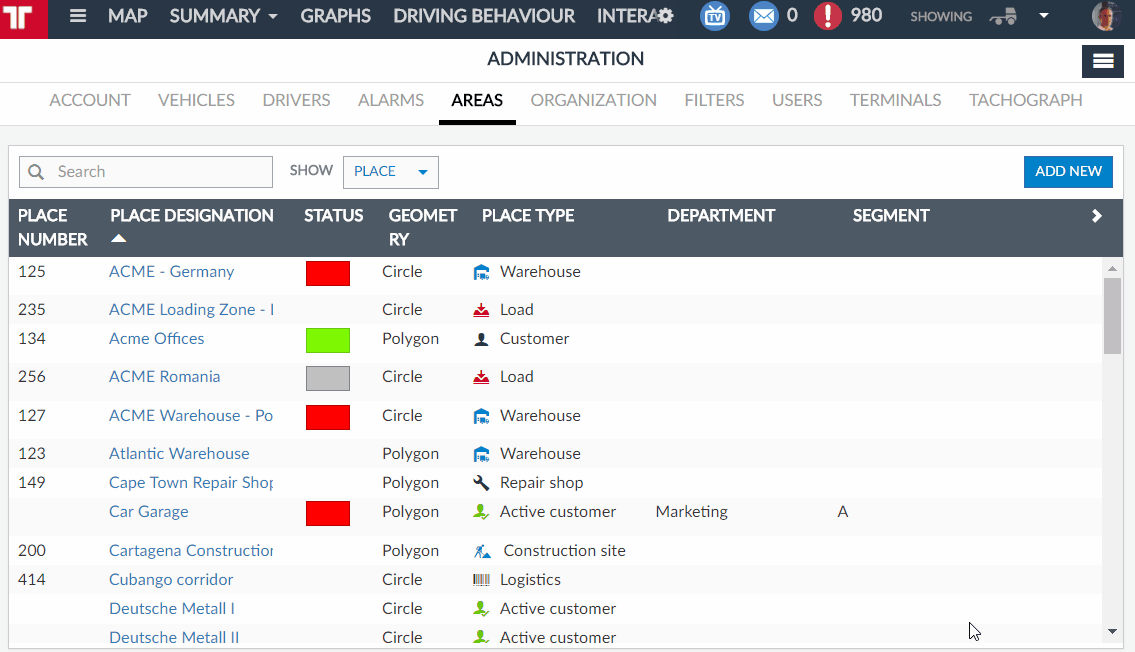Screen dimensions: 1135x652
Task: Click the user profile avatar
Action: point(1106,17)
